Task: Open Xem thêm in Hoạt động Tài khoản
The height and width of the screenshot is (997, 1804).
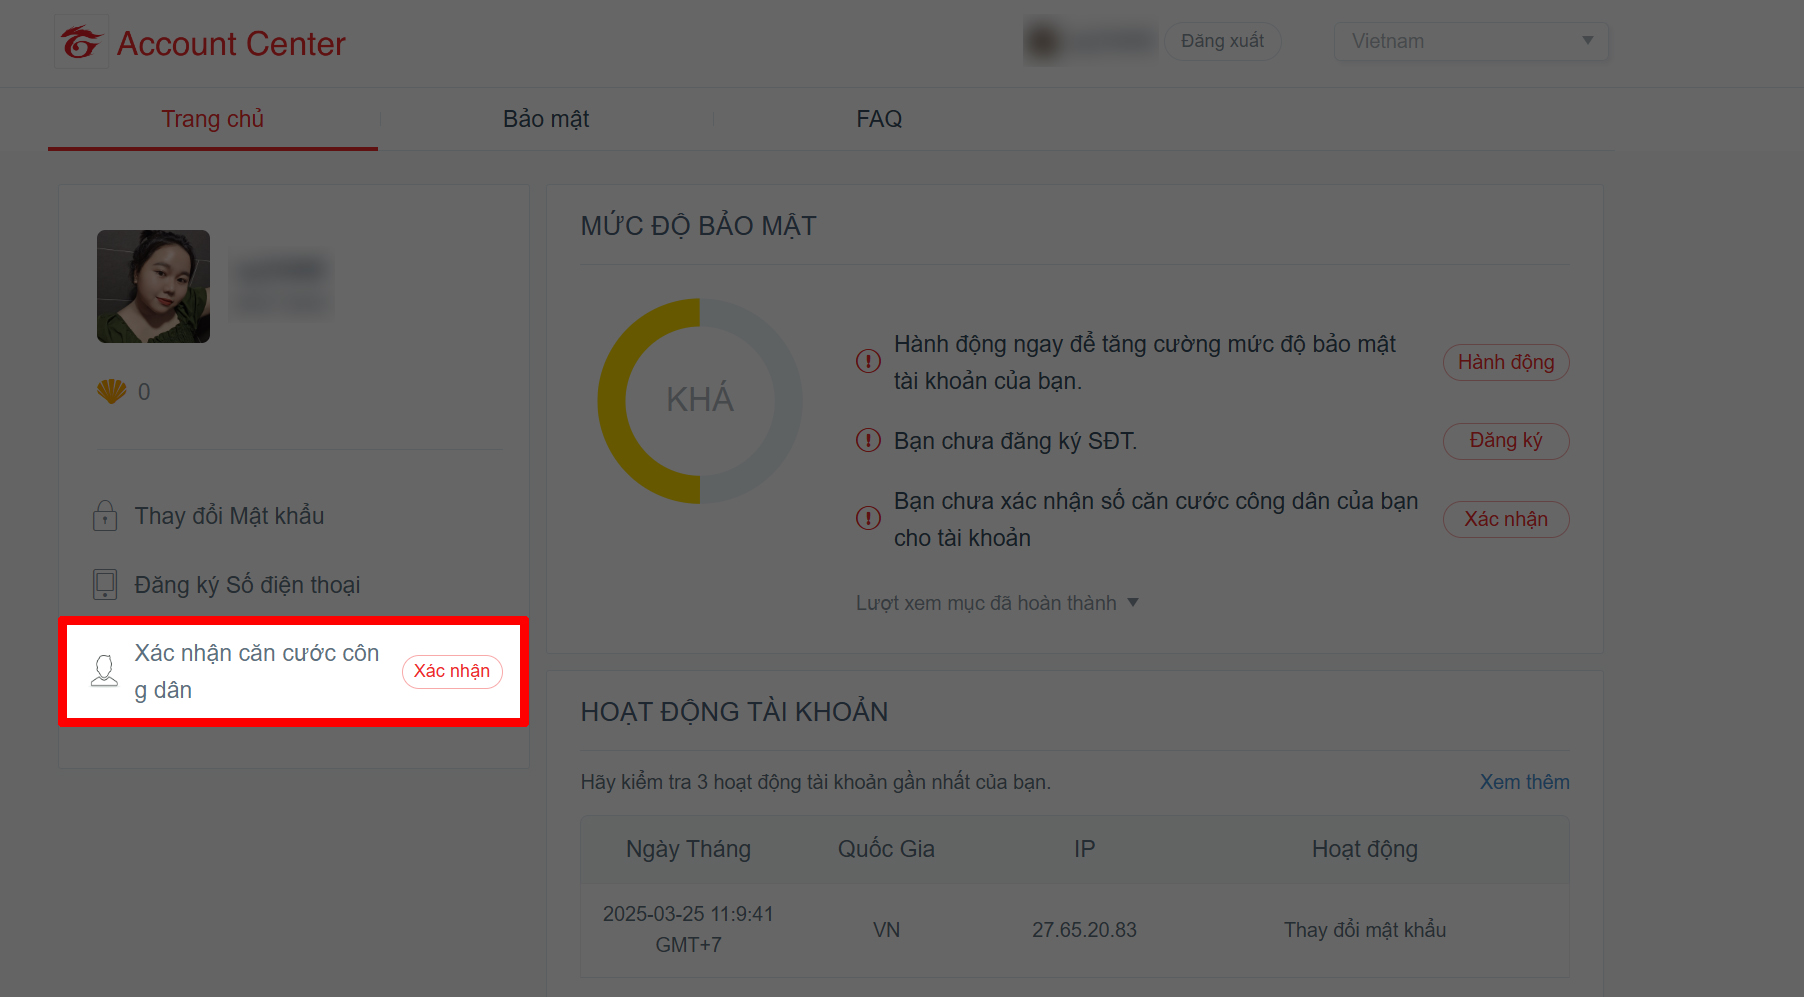Action: pyautogui.click(x=1524, y=782)
